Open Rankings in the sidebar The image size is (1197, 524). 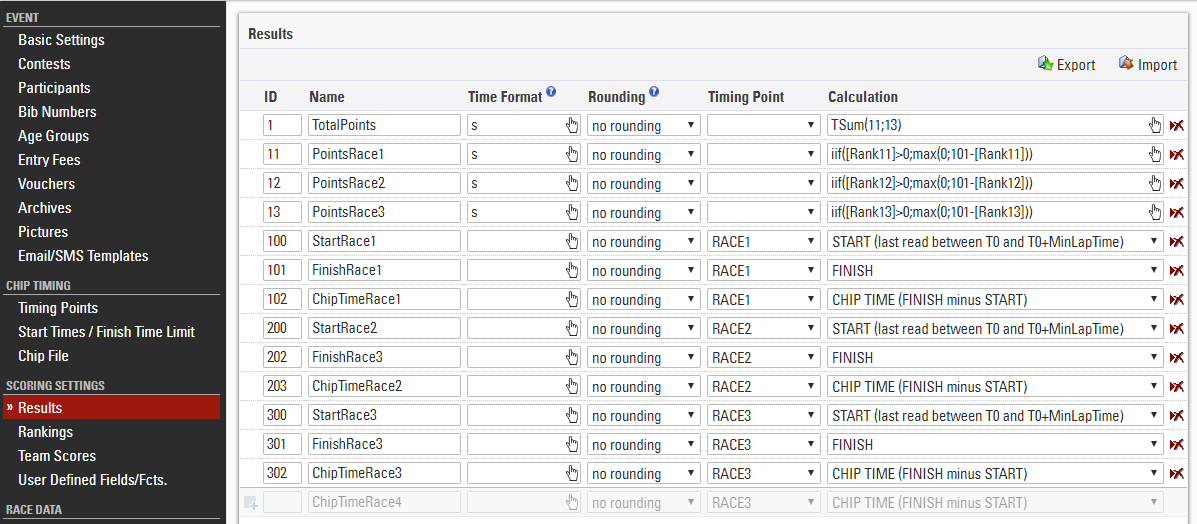pos(45,432)
